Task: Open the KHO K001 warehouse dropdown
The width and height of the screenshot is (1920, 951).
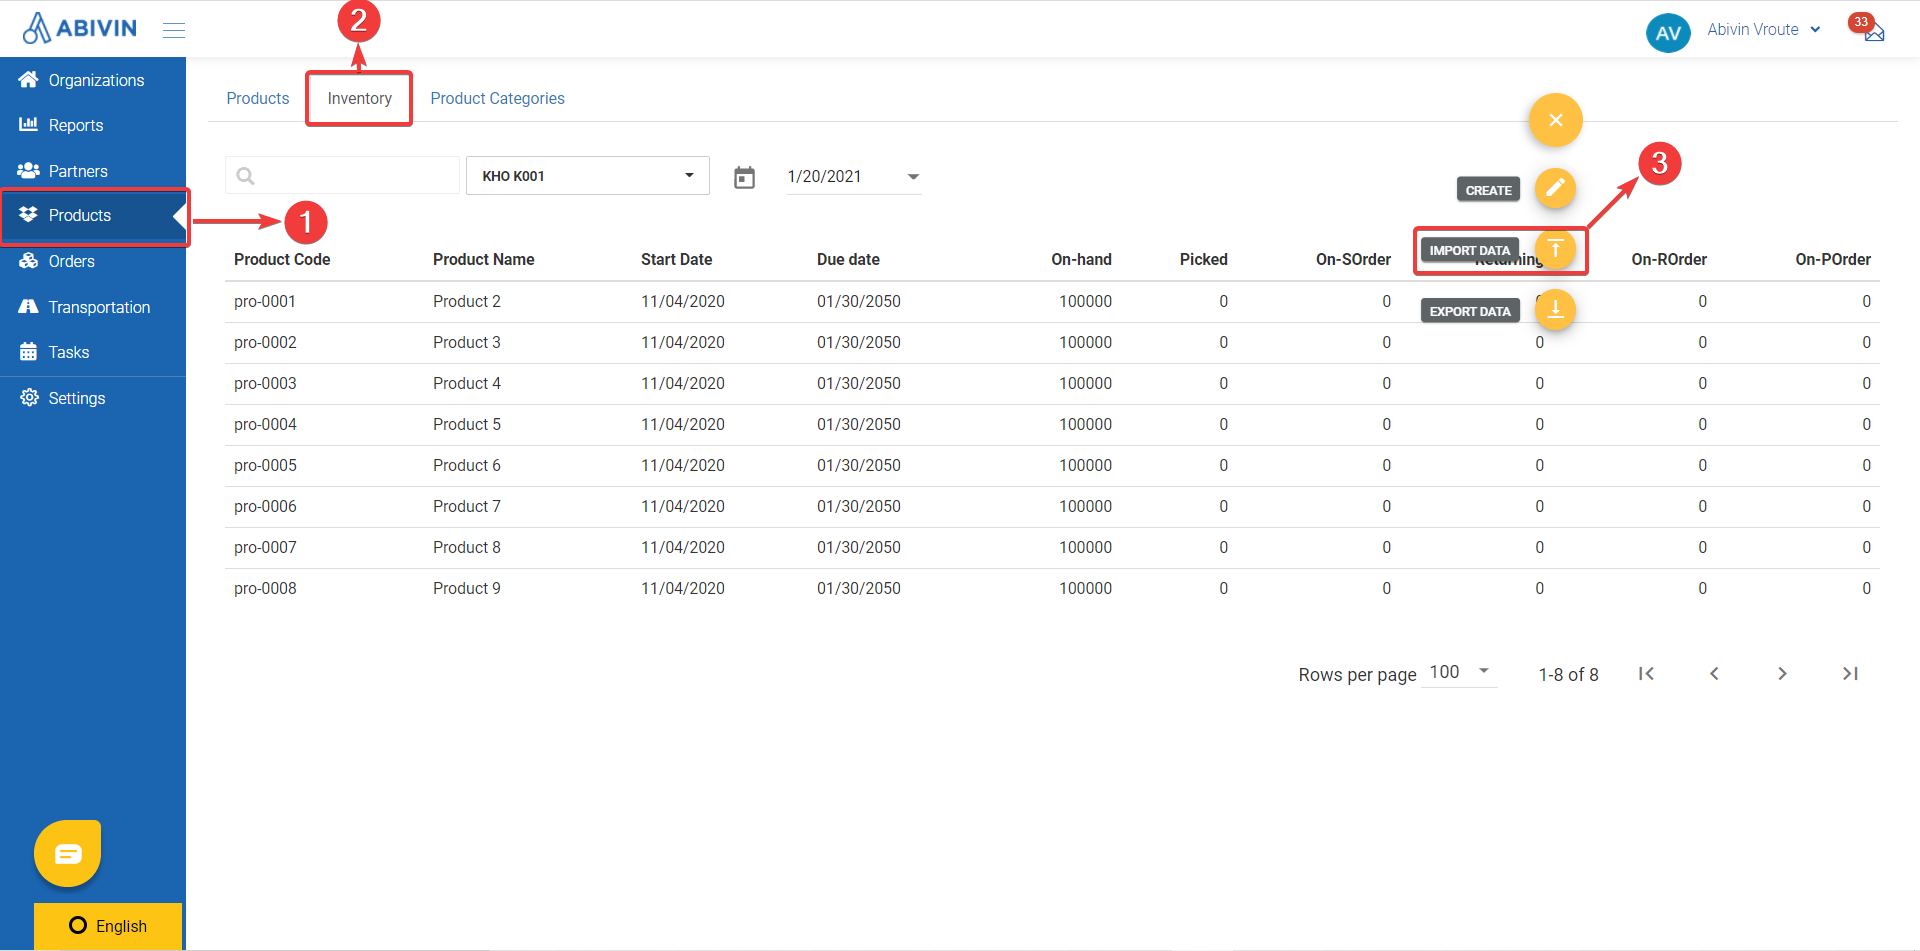Action: (x=588, y=176)
